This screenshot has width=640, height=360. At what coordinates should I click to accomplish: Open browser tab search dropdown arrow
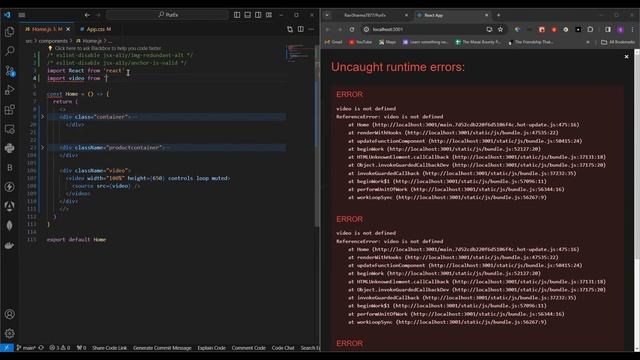click(327, 15)
